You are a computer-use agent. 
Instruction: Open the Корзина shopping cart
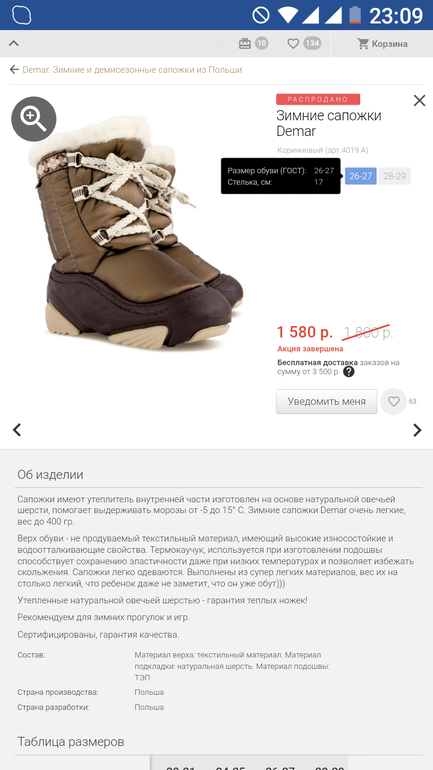click(382, 44)
